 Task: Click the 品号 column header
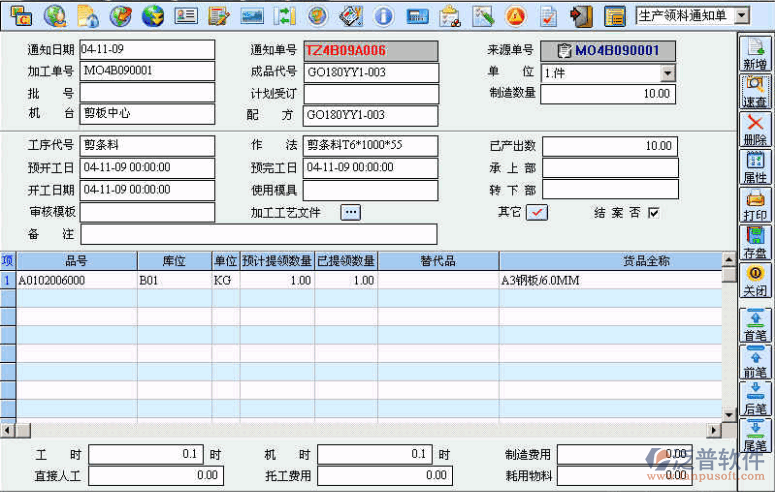[x=76, y=261]
